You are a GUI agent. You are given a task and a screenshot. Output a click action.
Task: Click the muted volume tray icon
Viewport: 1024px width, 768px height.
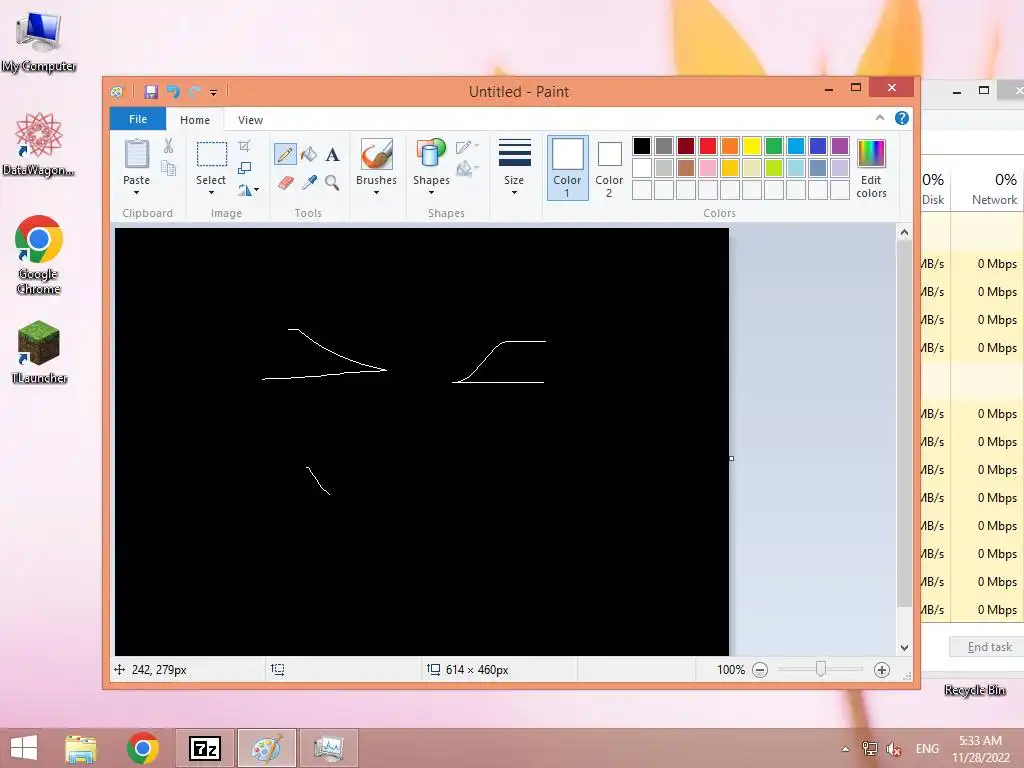(x=893, y=749)
